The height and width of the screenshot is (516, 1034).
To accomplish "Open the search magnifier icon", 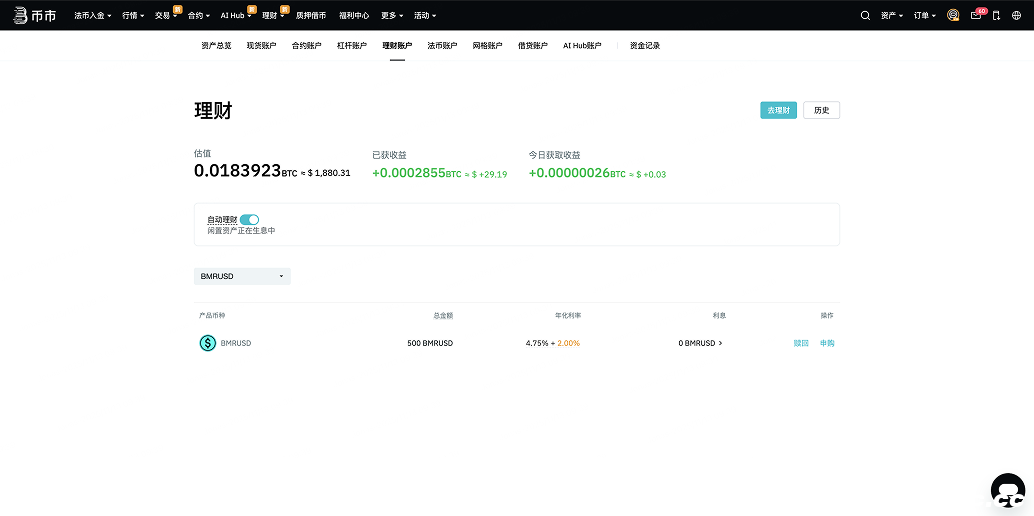I will [x=865, y=15].
